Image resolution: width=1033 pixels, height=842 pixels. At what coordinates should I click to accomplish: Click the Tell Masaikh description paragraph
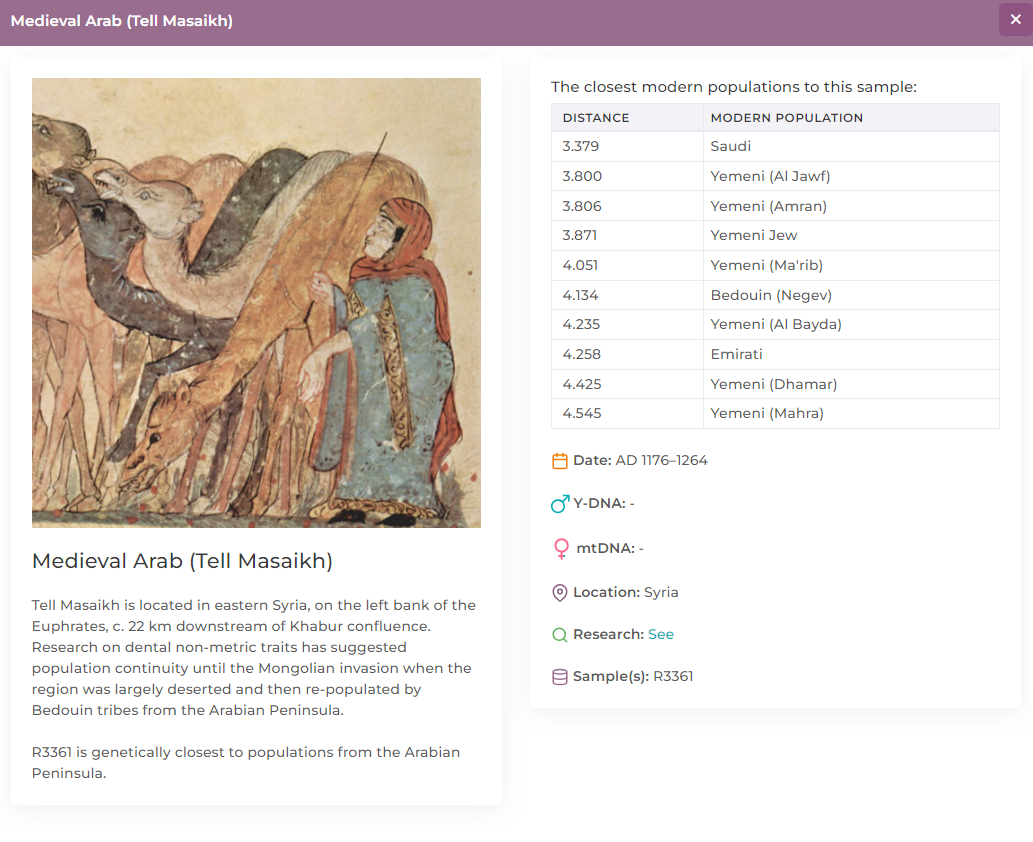click(x=254, y=658)
